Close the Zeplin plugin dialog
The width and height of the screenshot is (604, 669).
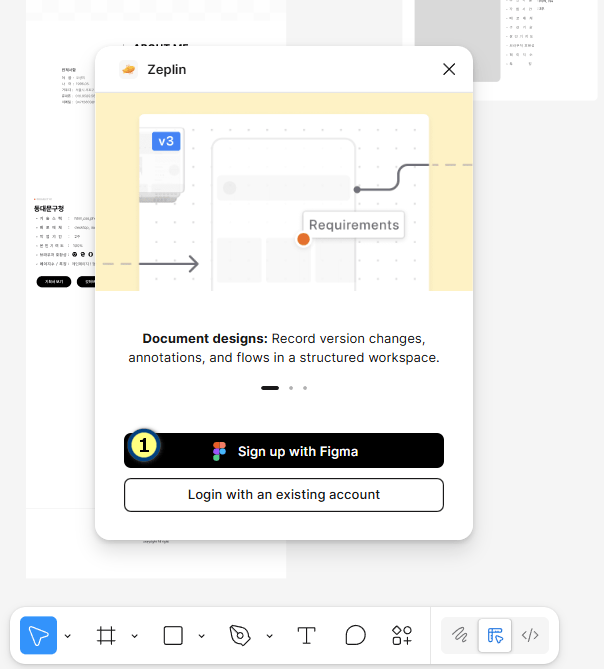pyautogui.click(x=449, y=69)
